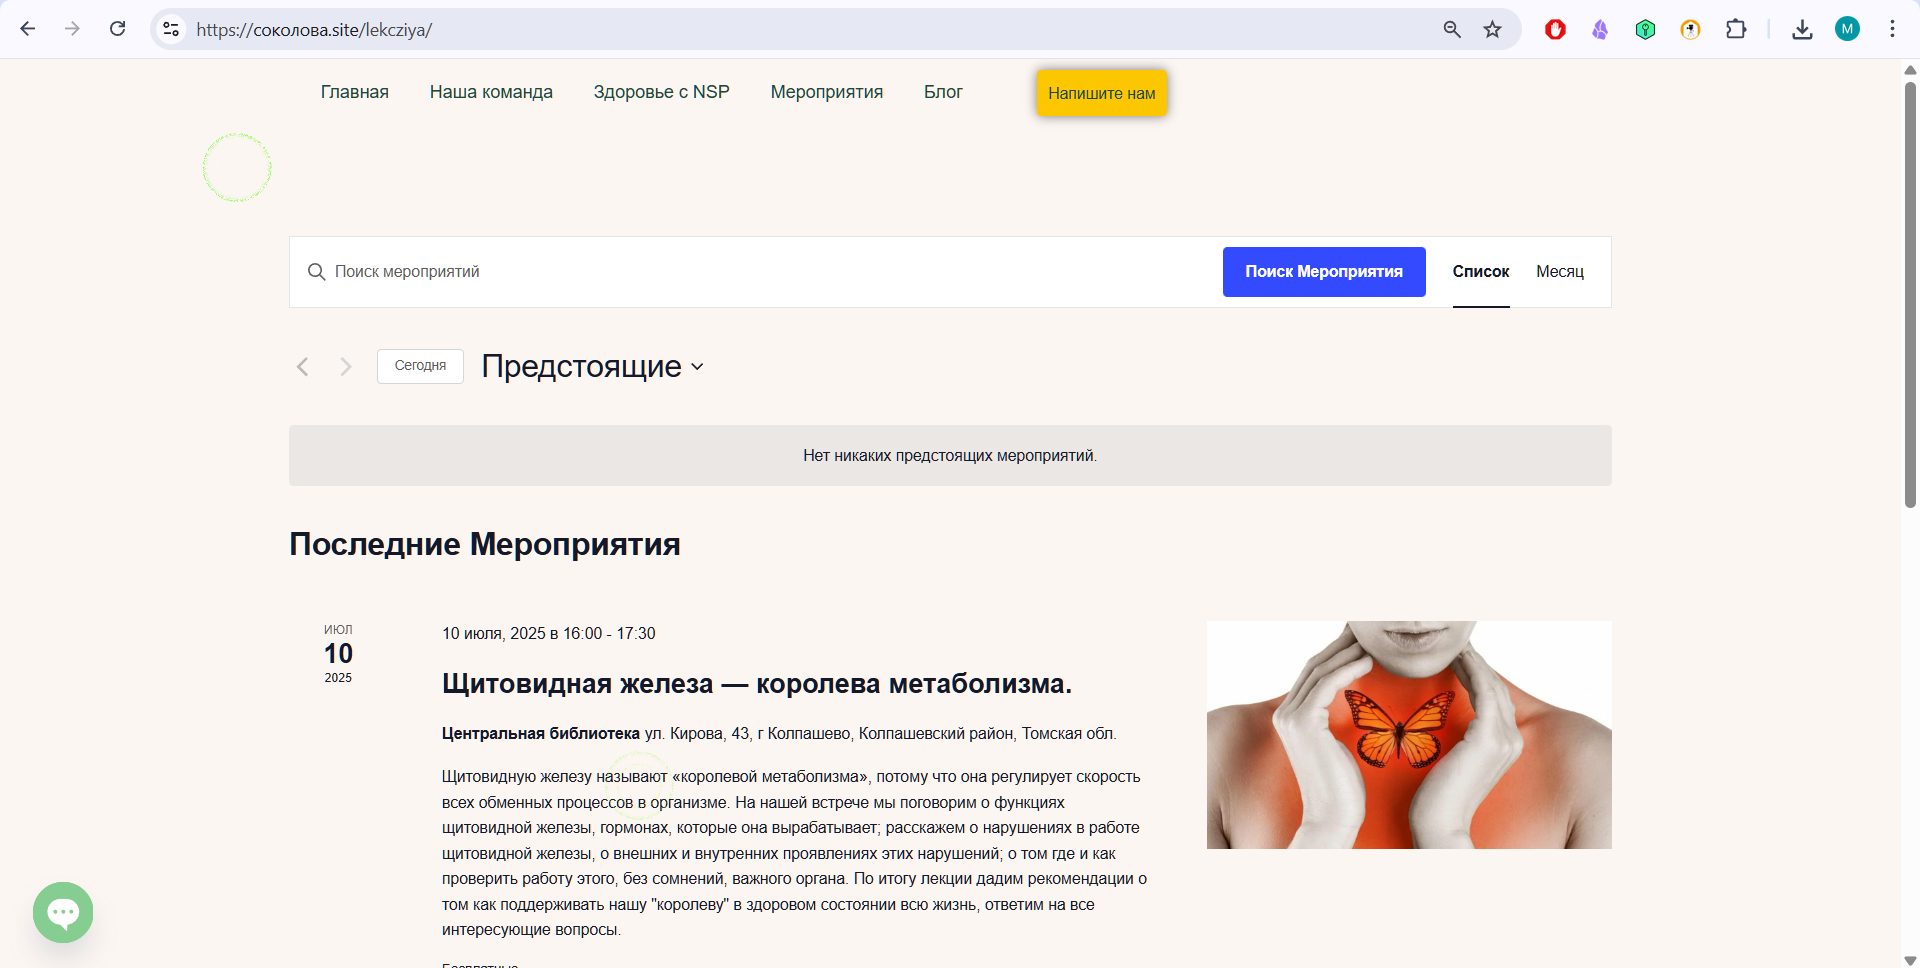
Task: Open the event Щитовидная железа title link
Action: 757,684
